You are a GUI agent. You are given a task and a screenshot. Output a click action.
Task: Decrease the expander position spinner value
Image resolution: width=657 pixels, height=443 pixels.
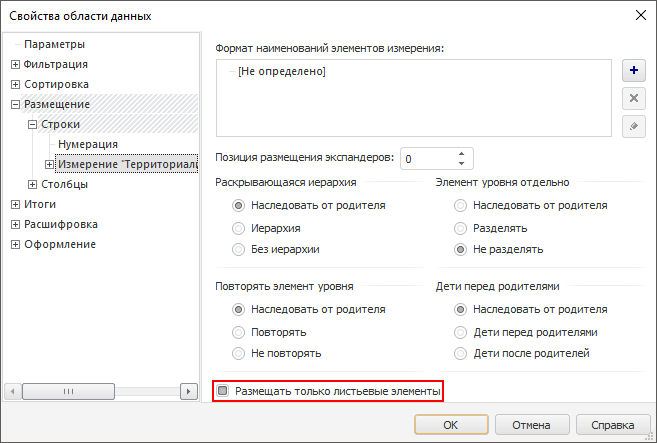(461, 163)
